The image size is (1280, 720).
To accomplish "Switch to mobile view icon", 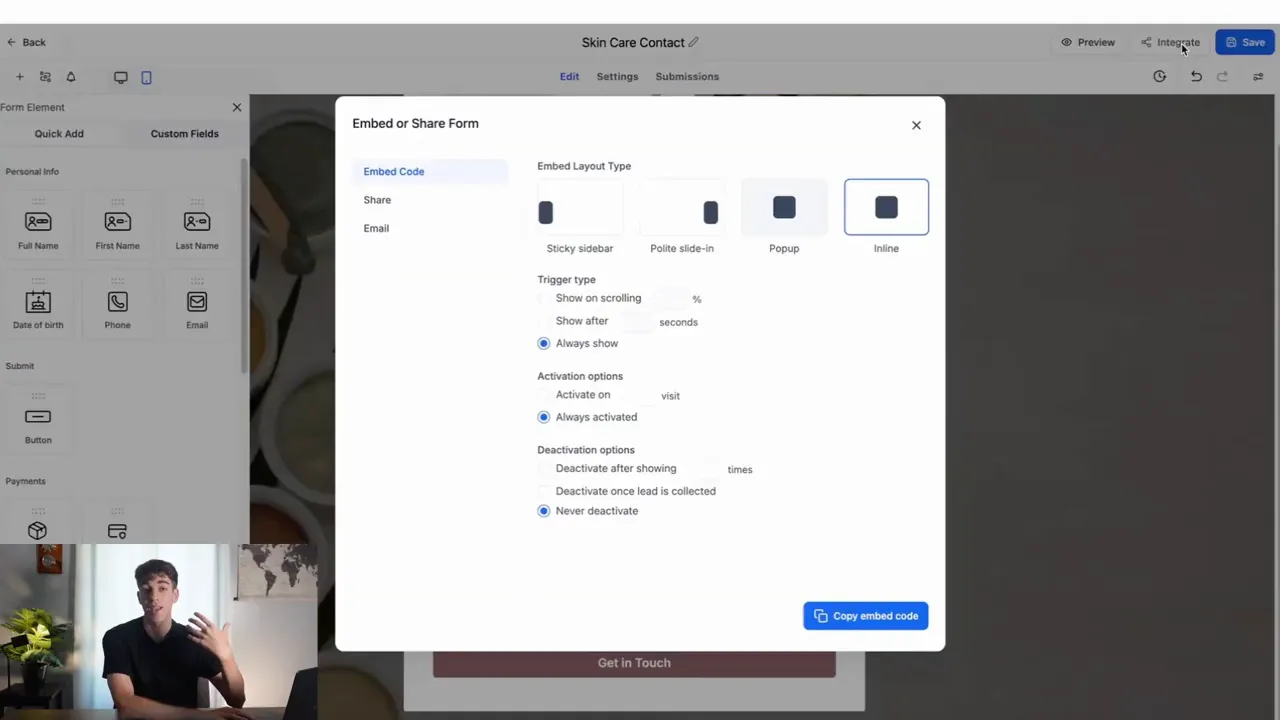I will [x=146, y=77].
